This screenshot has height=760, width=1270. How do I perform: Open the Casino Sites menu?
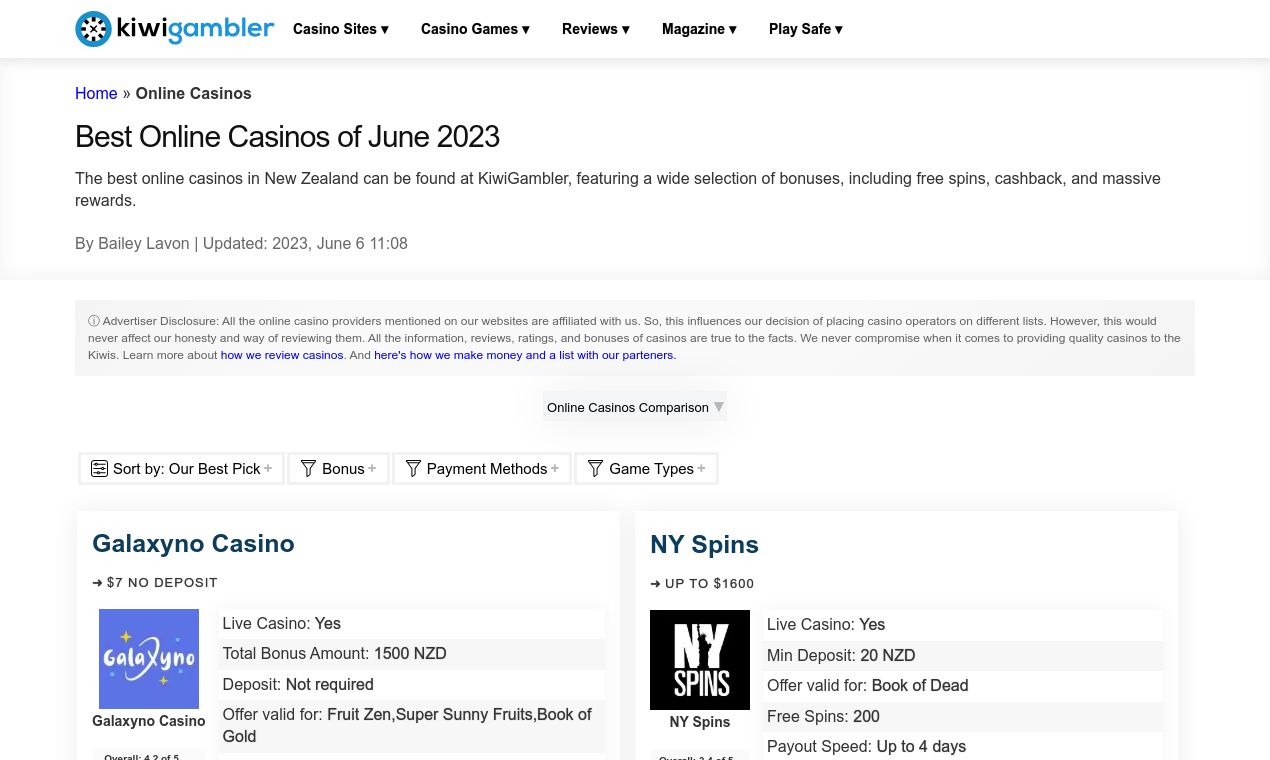(340, 29)
